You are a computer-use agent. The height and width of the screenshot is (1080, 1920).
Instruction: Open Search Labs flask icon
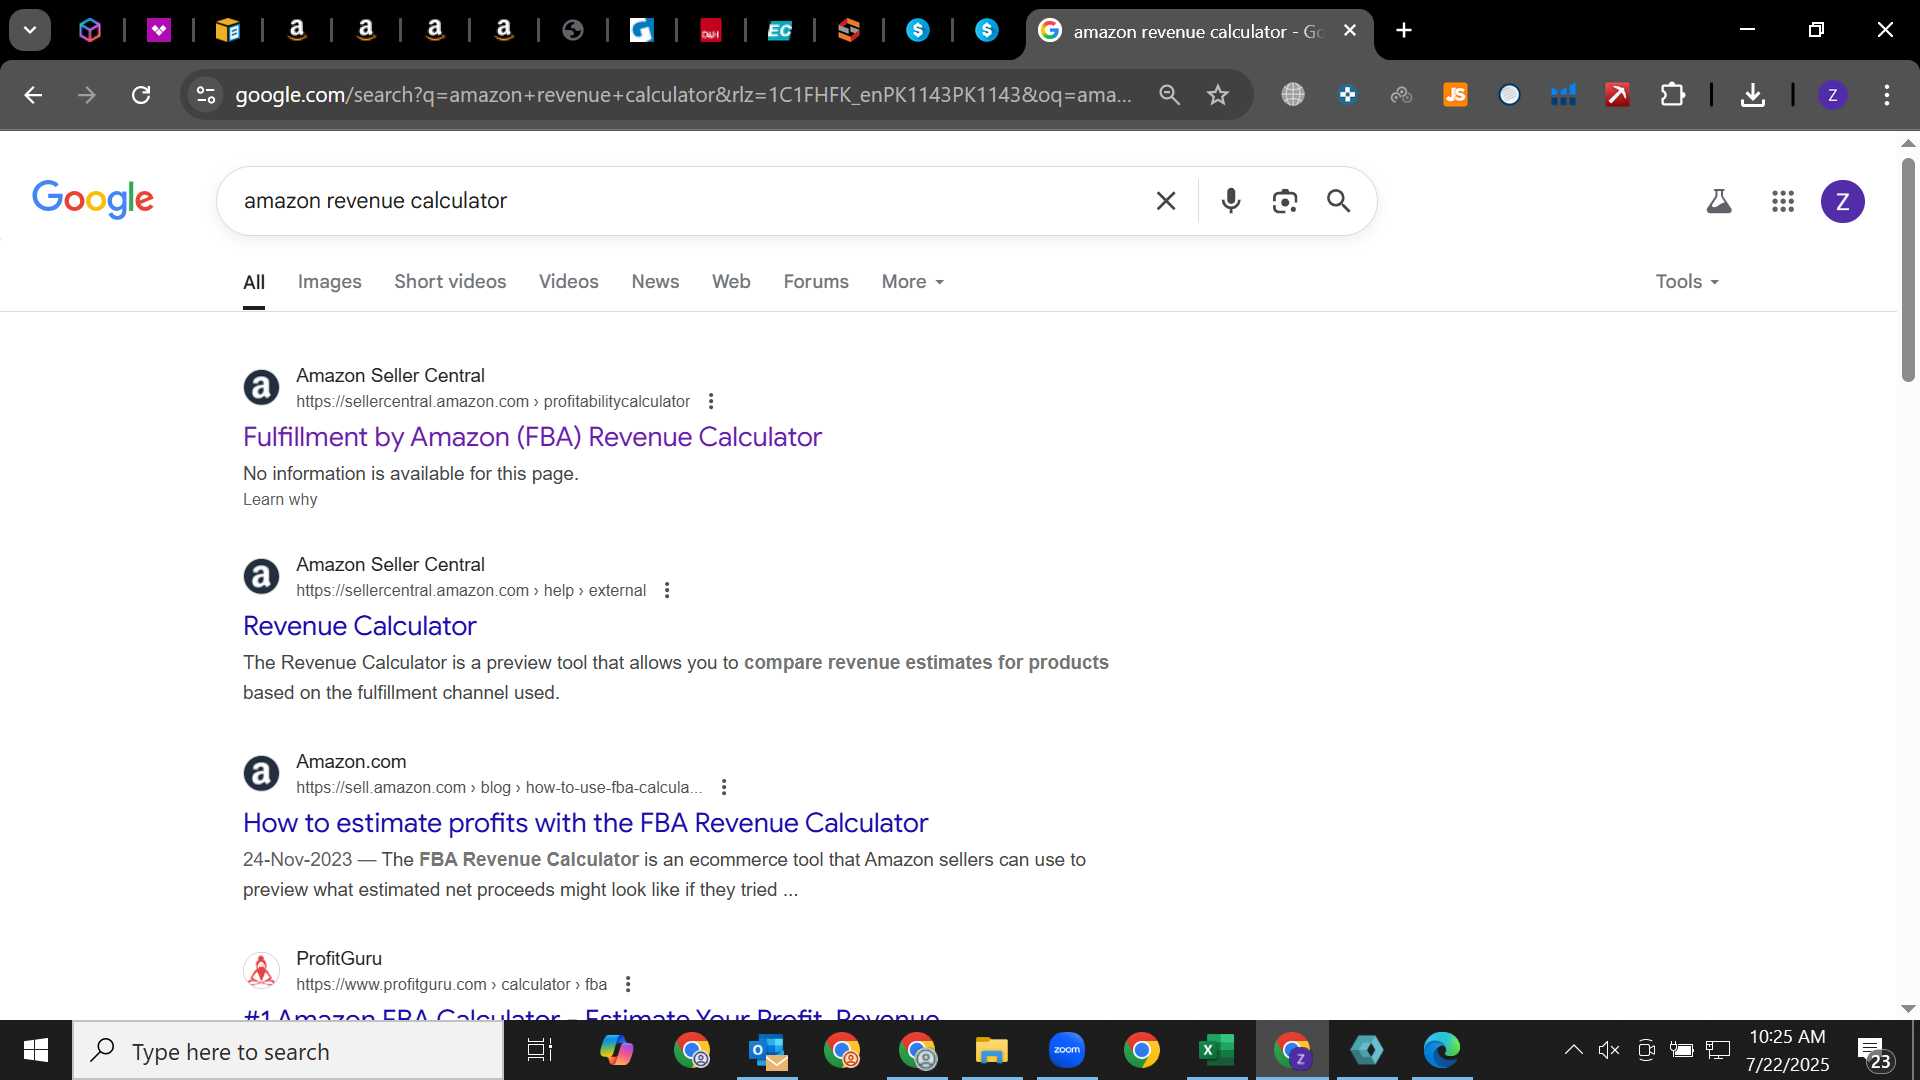(1719, 201)
